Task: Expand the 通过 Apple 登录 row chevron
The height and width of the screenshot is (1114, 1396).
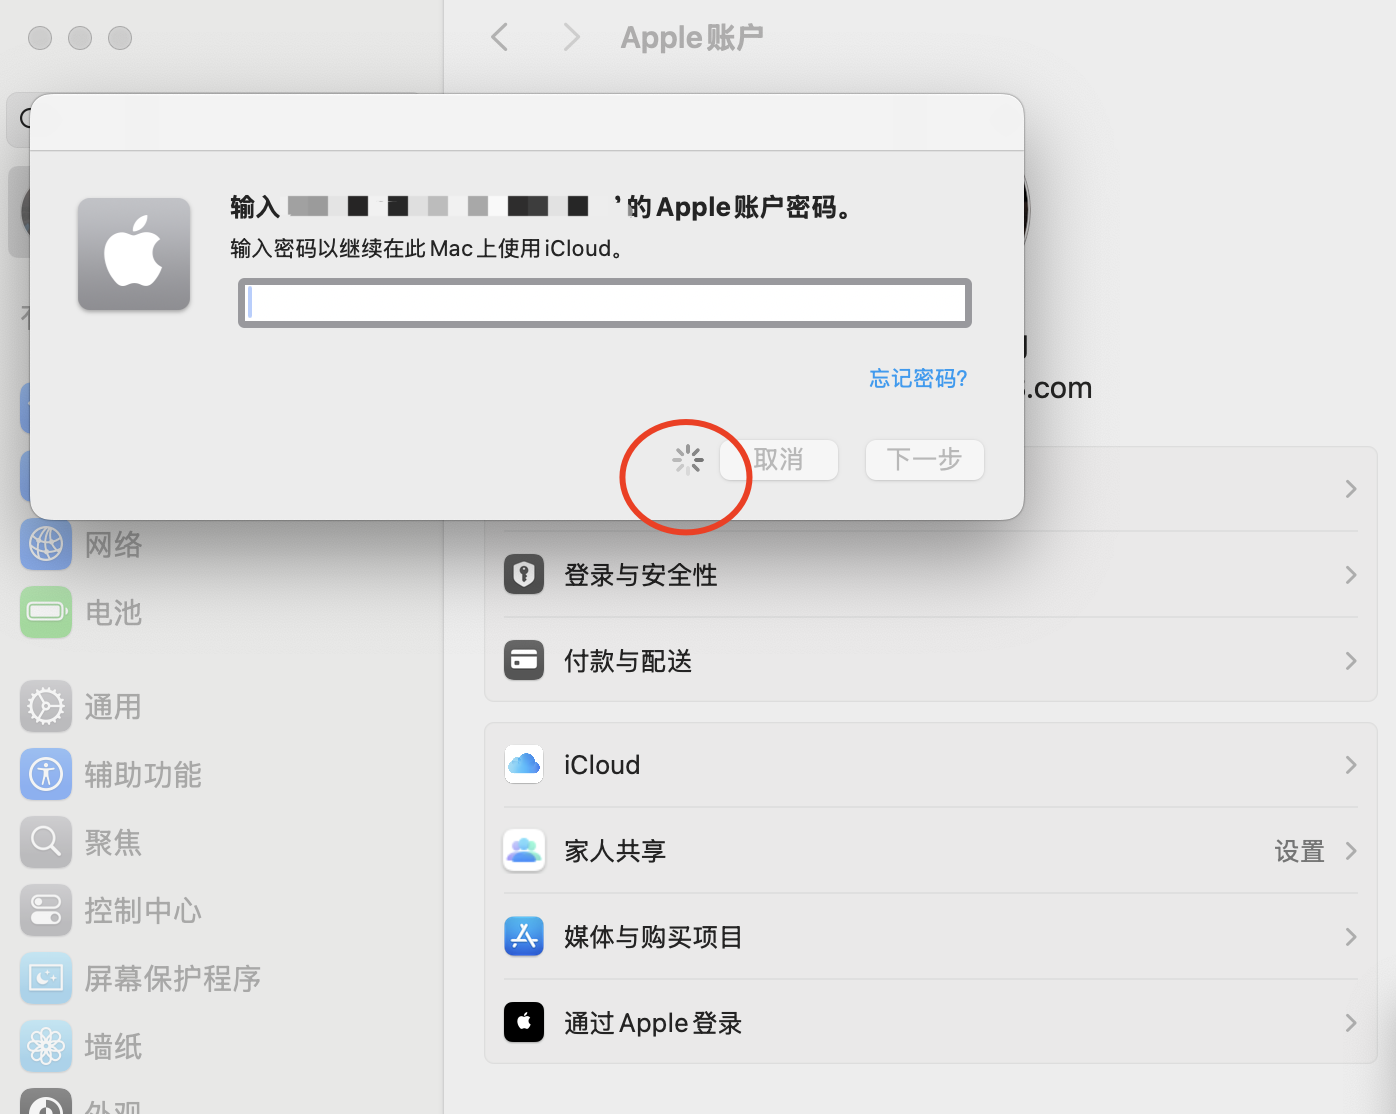Action: tap(1351, 1023)
